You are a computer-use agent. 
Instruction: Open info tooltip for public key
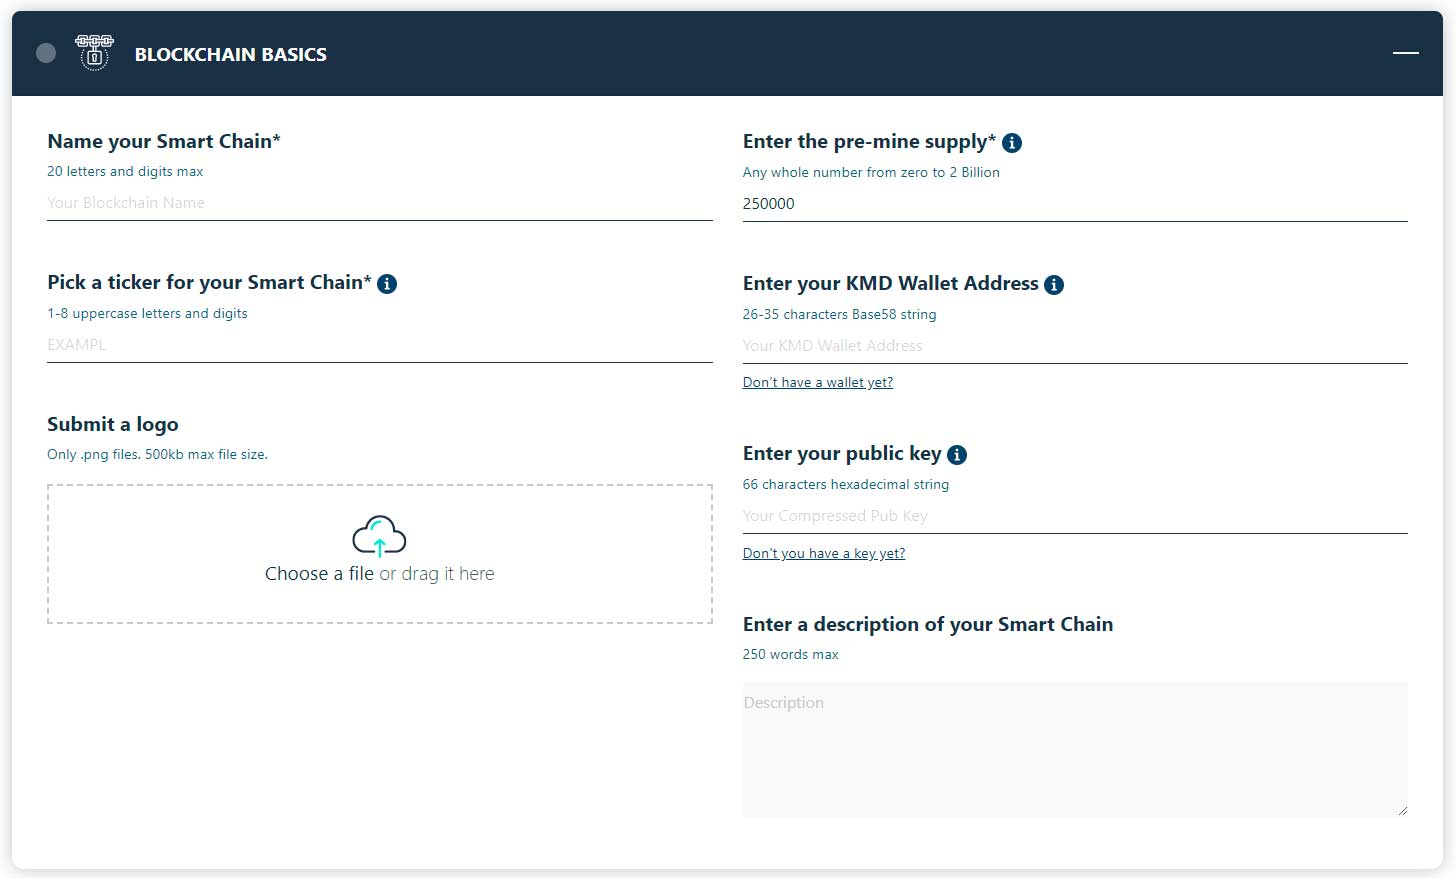click(957, 455)
